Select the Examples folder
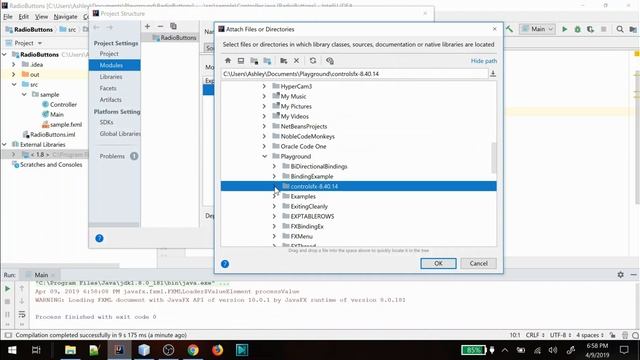Screen dimensions: 640x360 (x=303, y=196)
